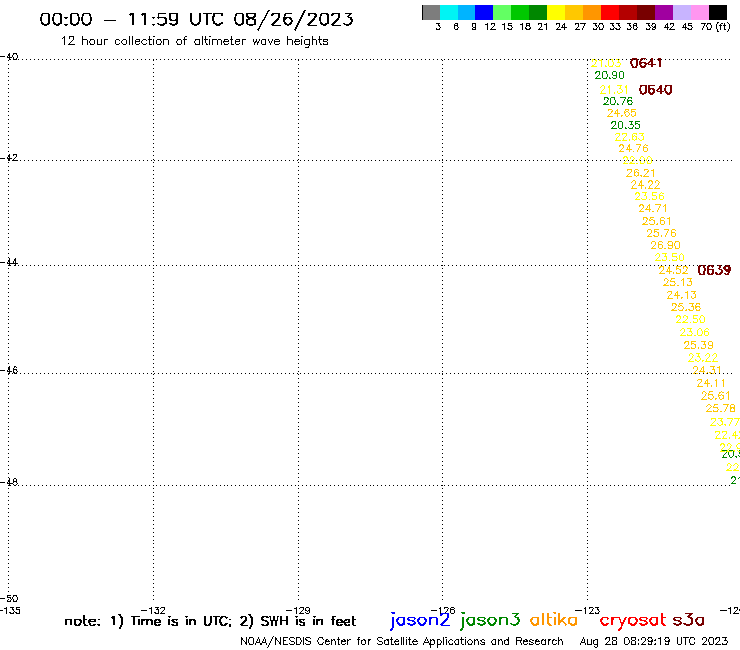
Task: Select the pure blue legend swatch
Action: 484,12
